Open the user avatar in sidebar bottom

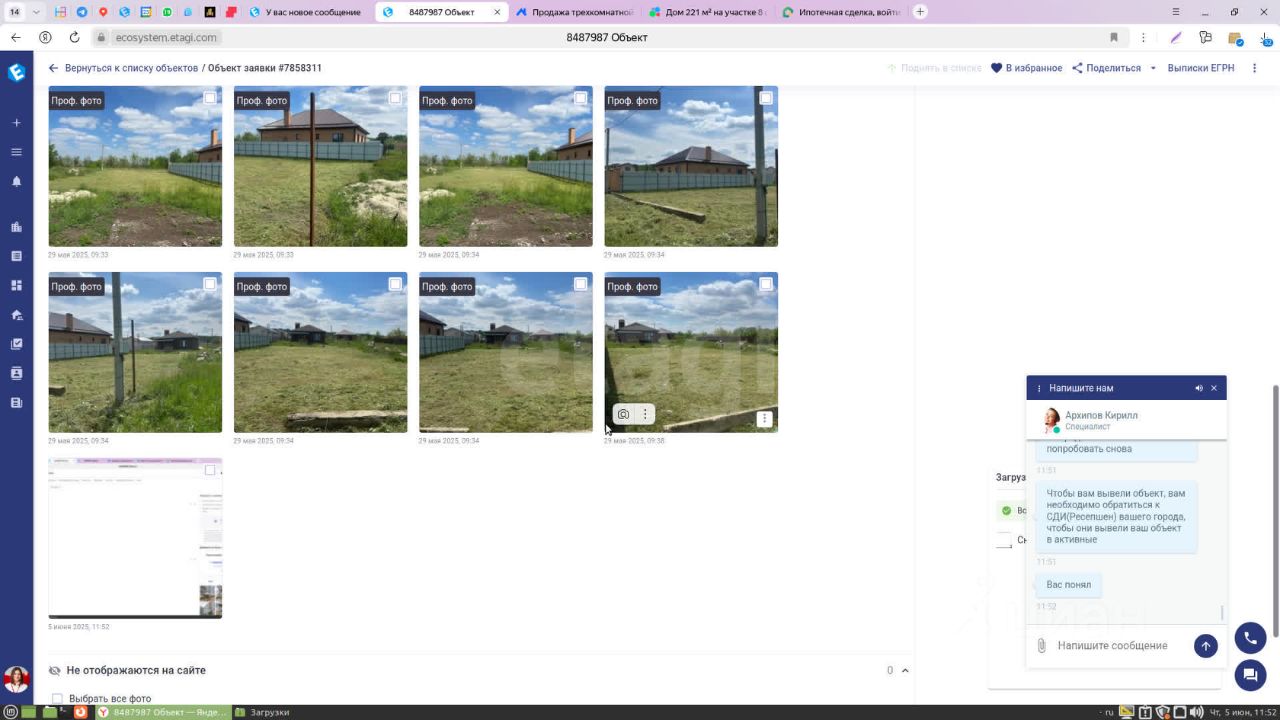(16, 680)
